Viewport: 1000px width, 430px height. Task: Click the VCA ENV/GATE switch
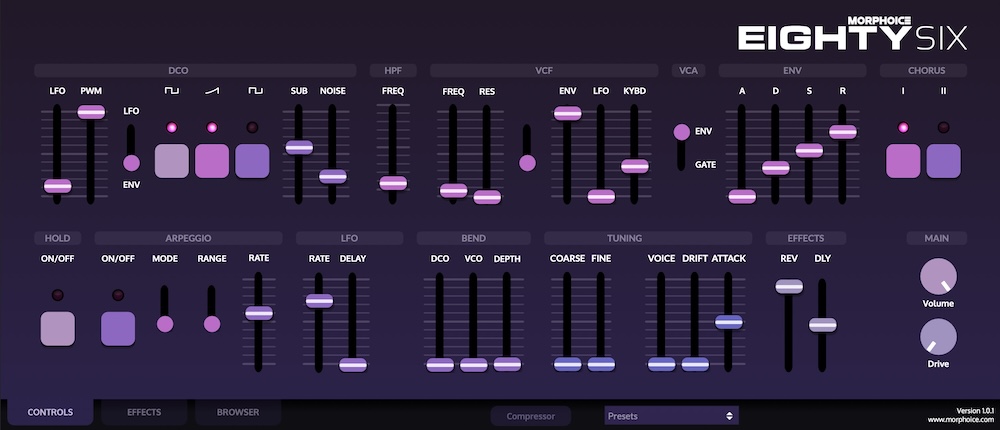tap(682, 132)
